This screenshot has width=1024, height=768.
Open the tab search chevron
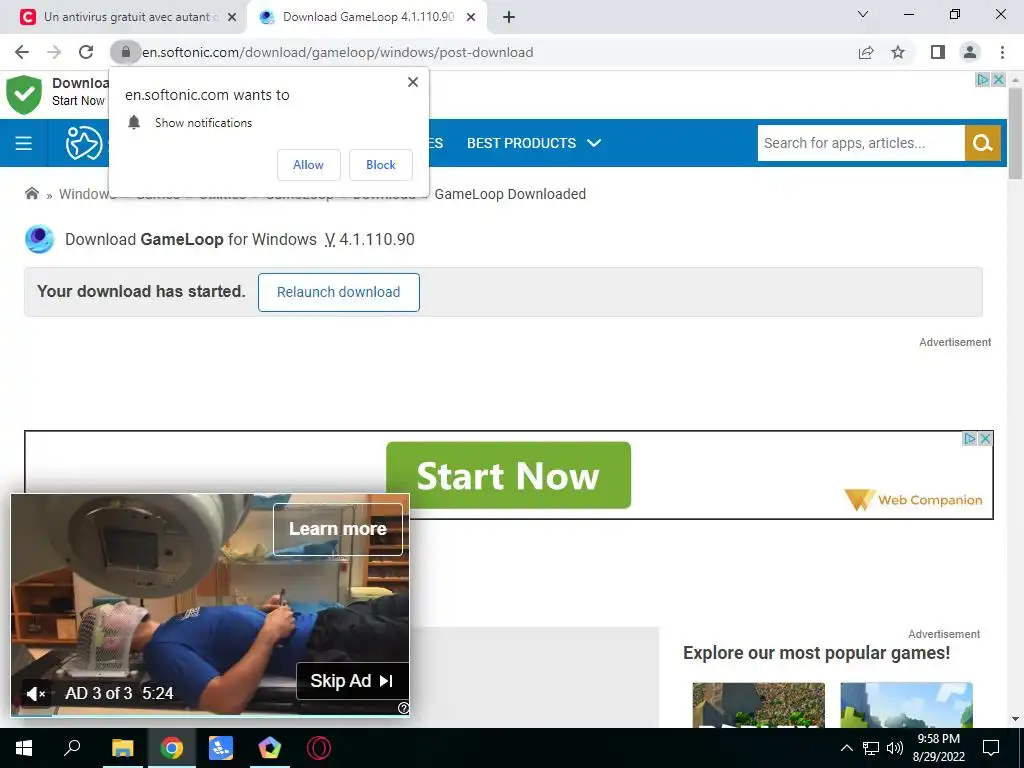click(x=863, y=14)
